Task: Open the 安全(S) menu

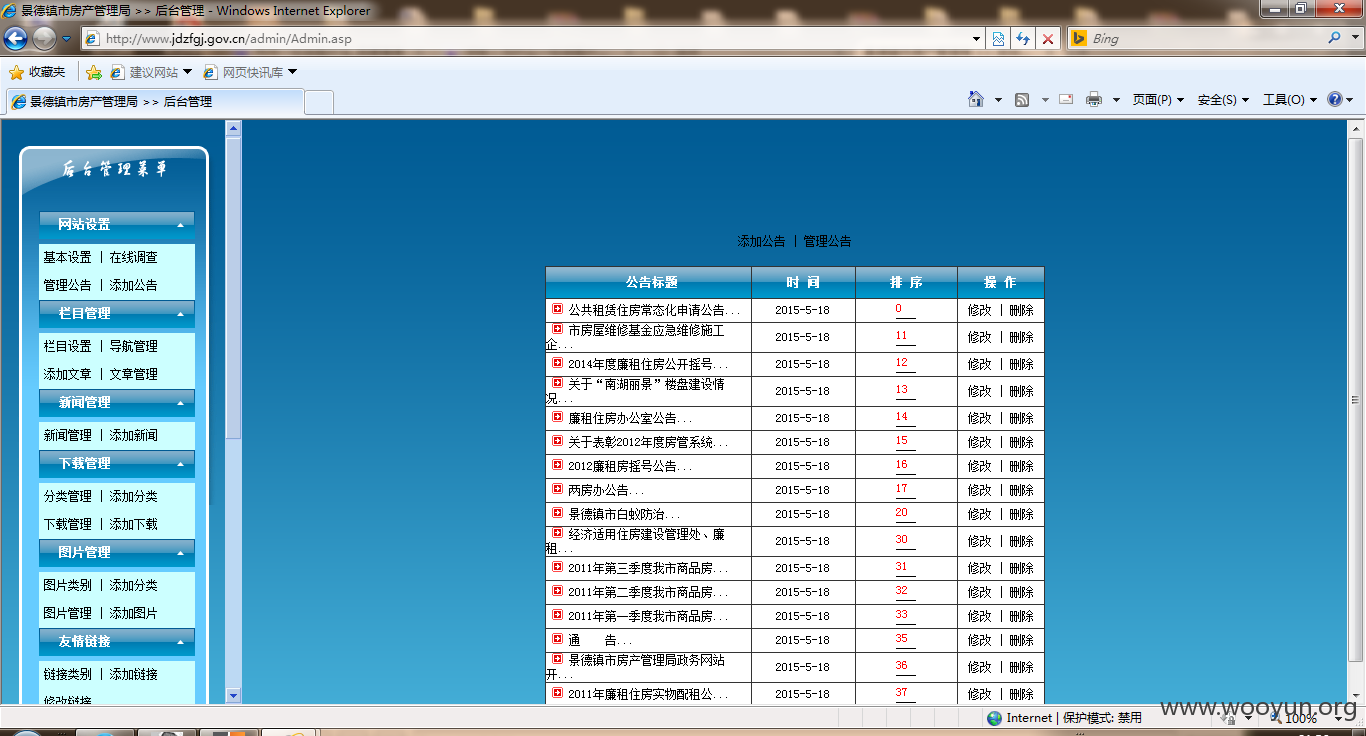Action: point(1223,100)
